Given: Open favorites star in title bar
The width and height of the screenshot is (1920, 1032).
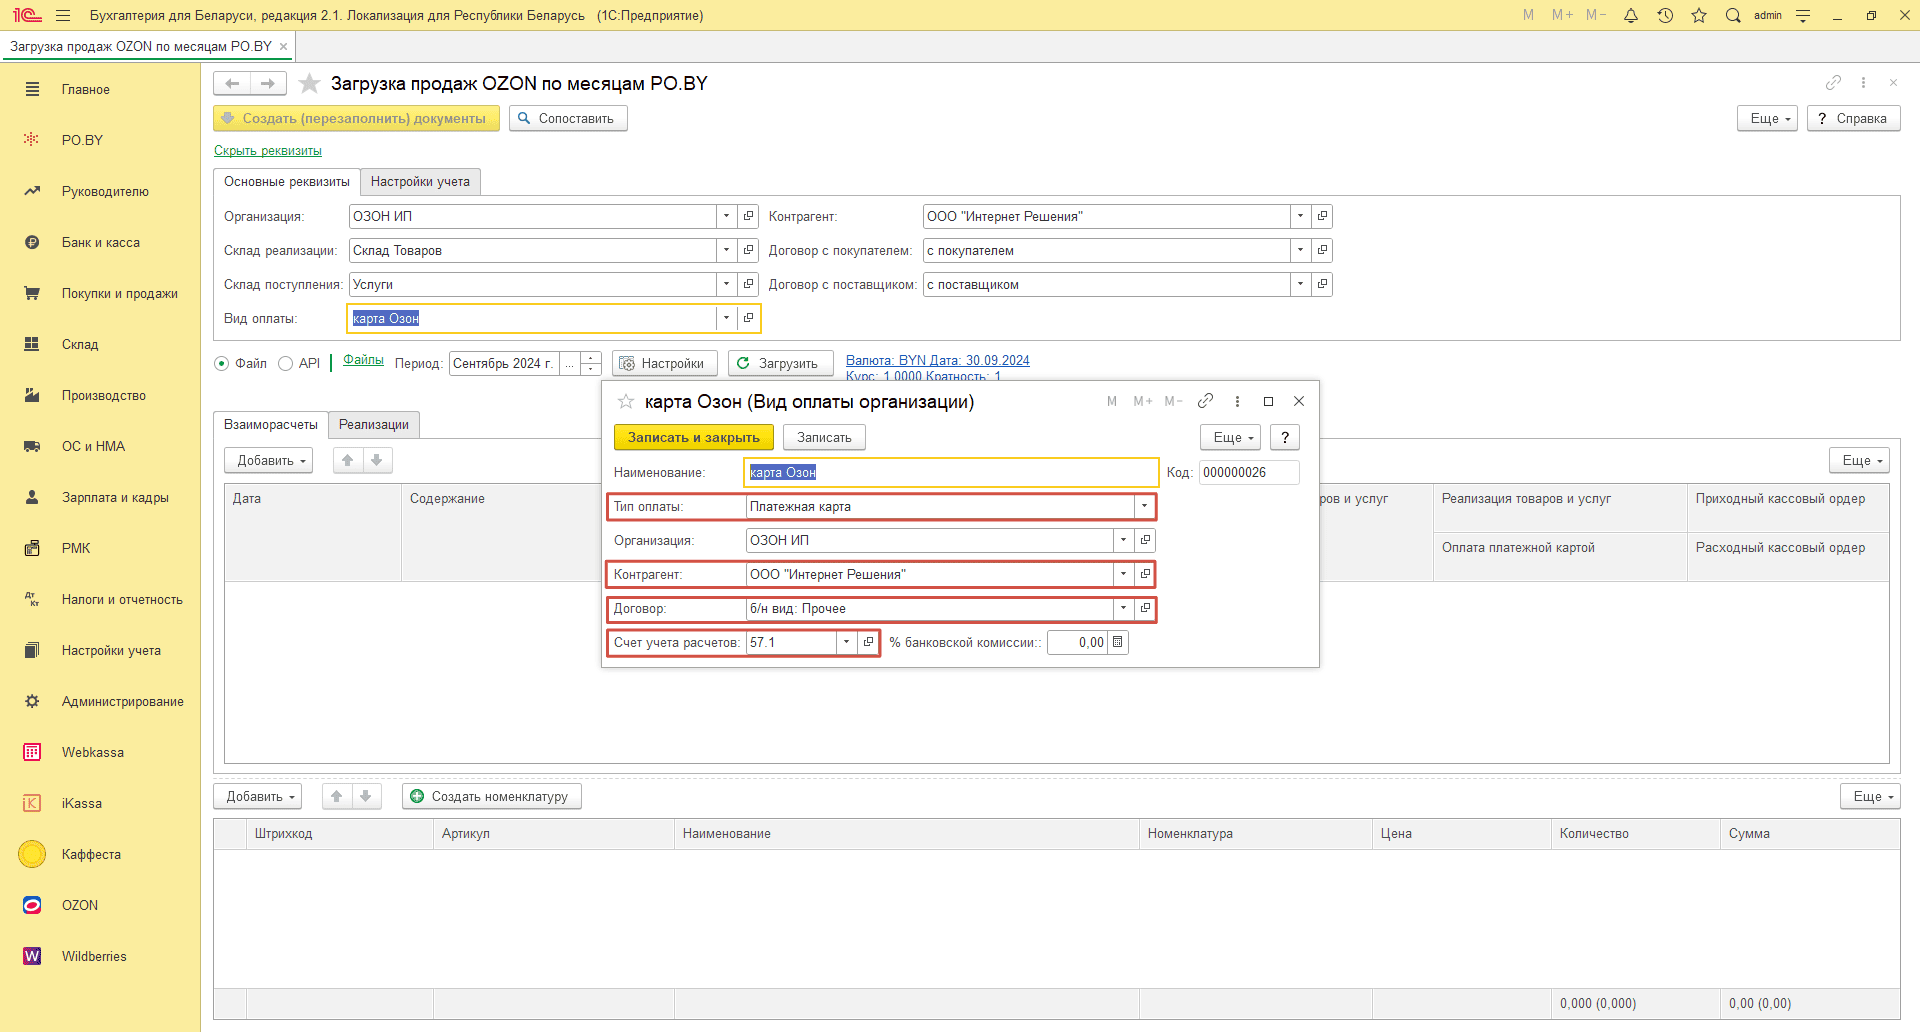Looking at the screenshot, I should (1699, 15).
